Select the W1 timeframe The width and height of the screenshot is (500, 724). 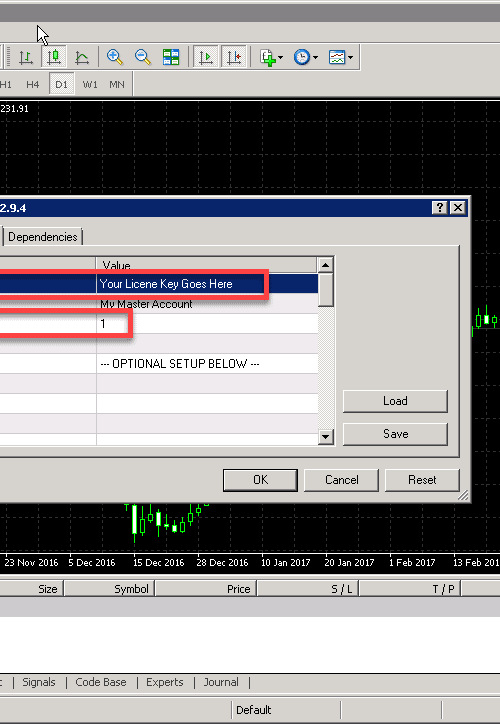(90, 84)
